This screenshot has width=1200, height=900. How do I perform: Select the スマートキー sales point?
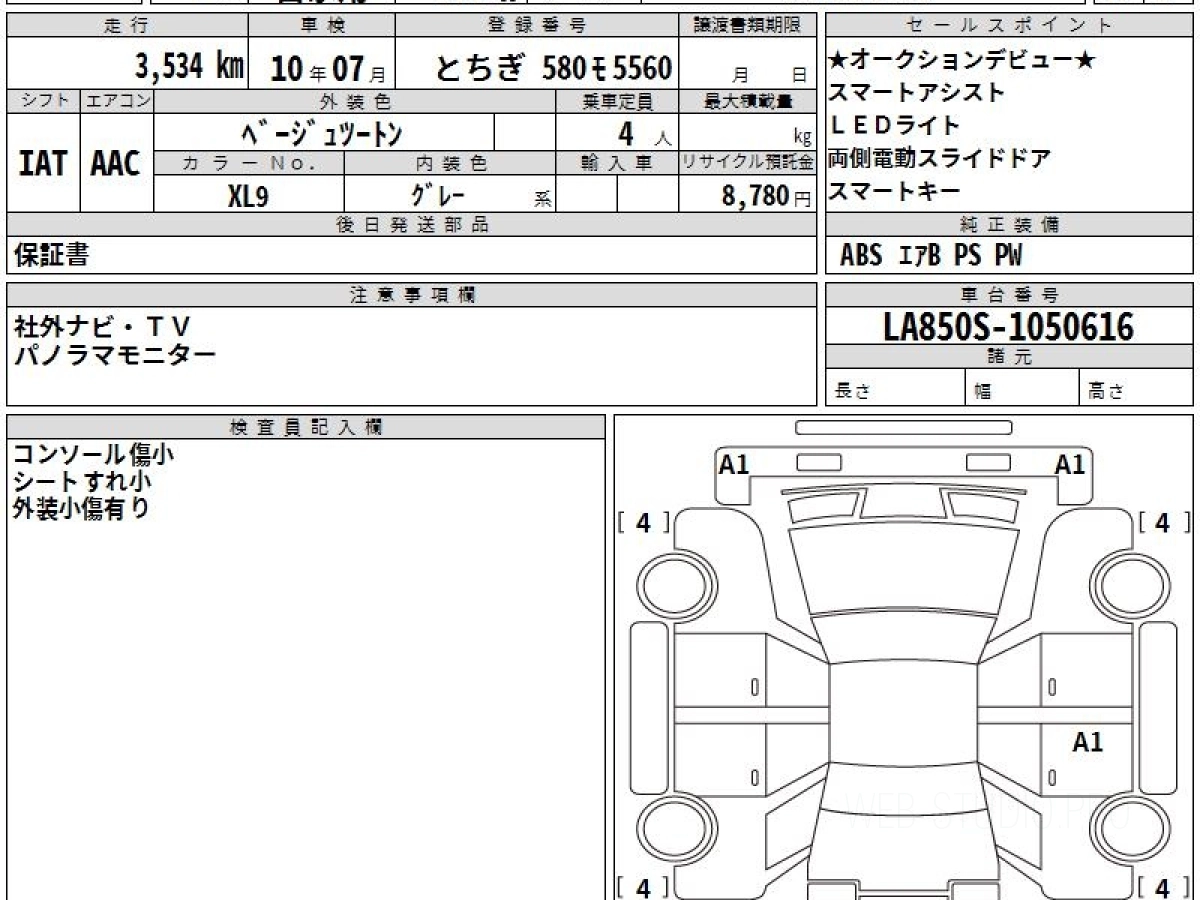tap(894, 191)
